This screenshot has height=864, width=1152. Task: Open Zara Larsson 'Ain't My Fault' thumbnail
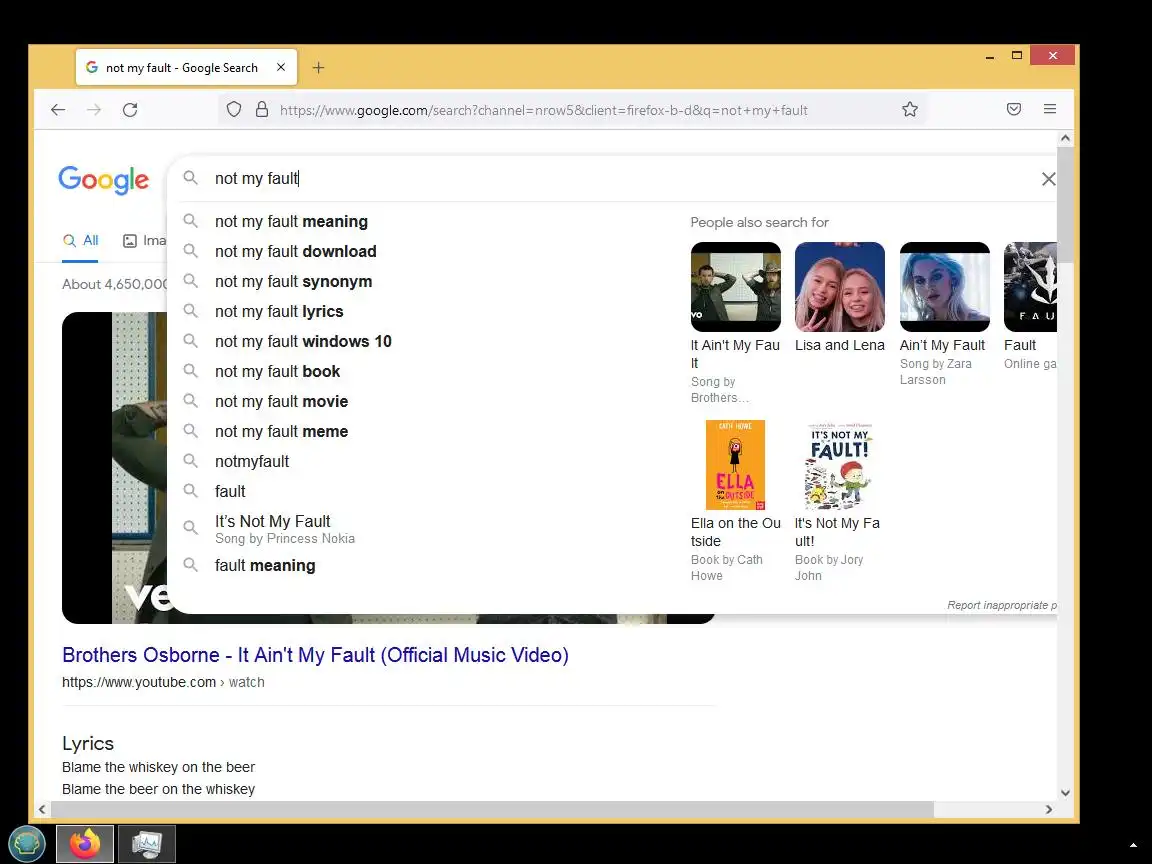944,287
